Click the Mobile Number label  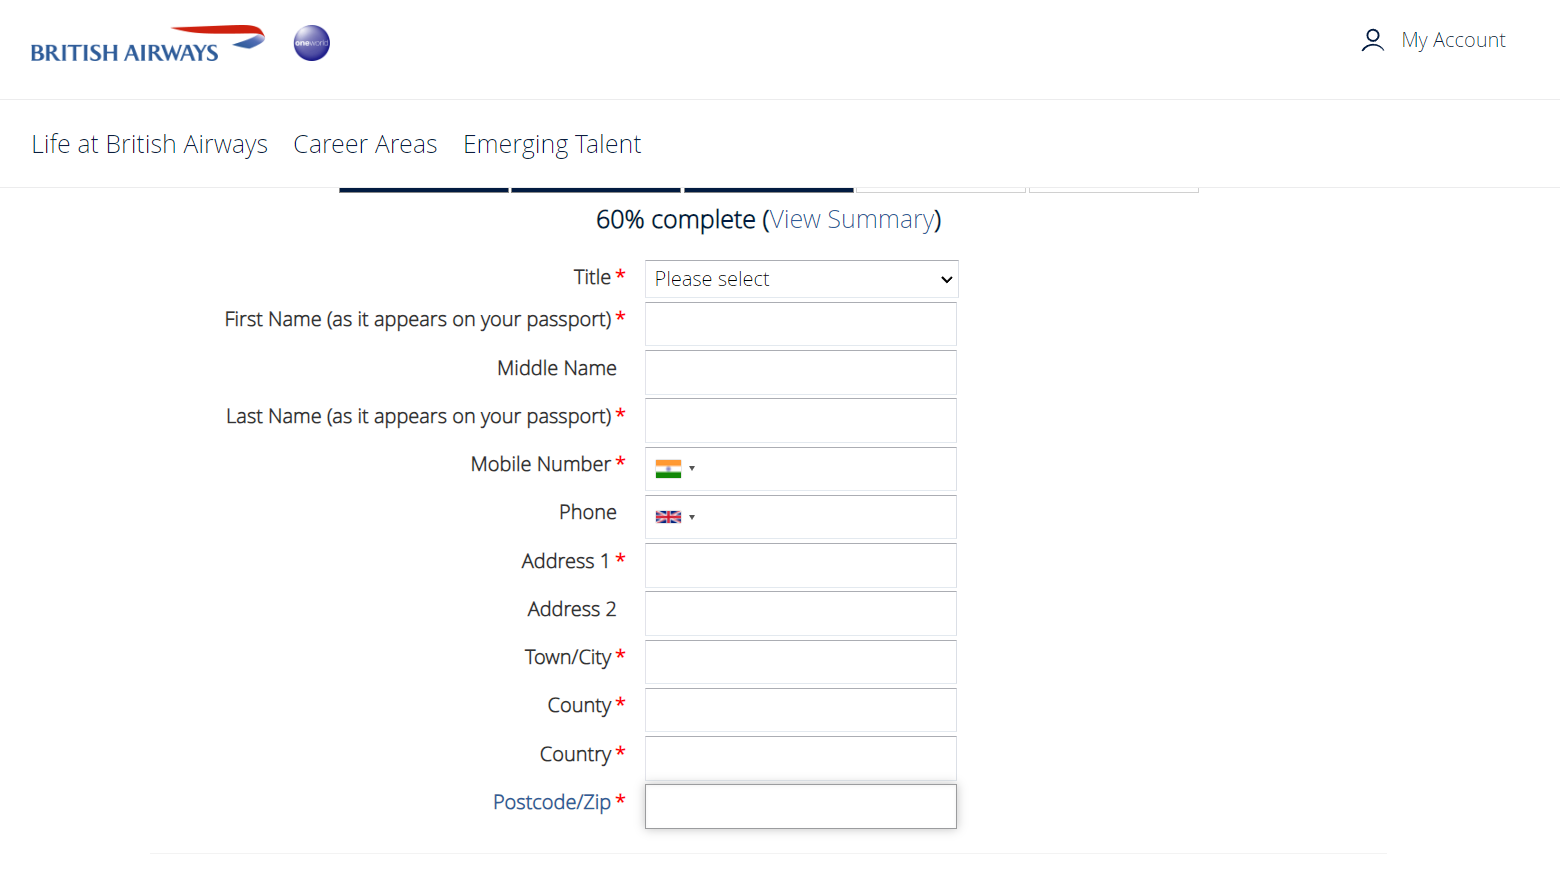(541, 464)
